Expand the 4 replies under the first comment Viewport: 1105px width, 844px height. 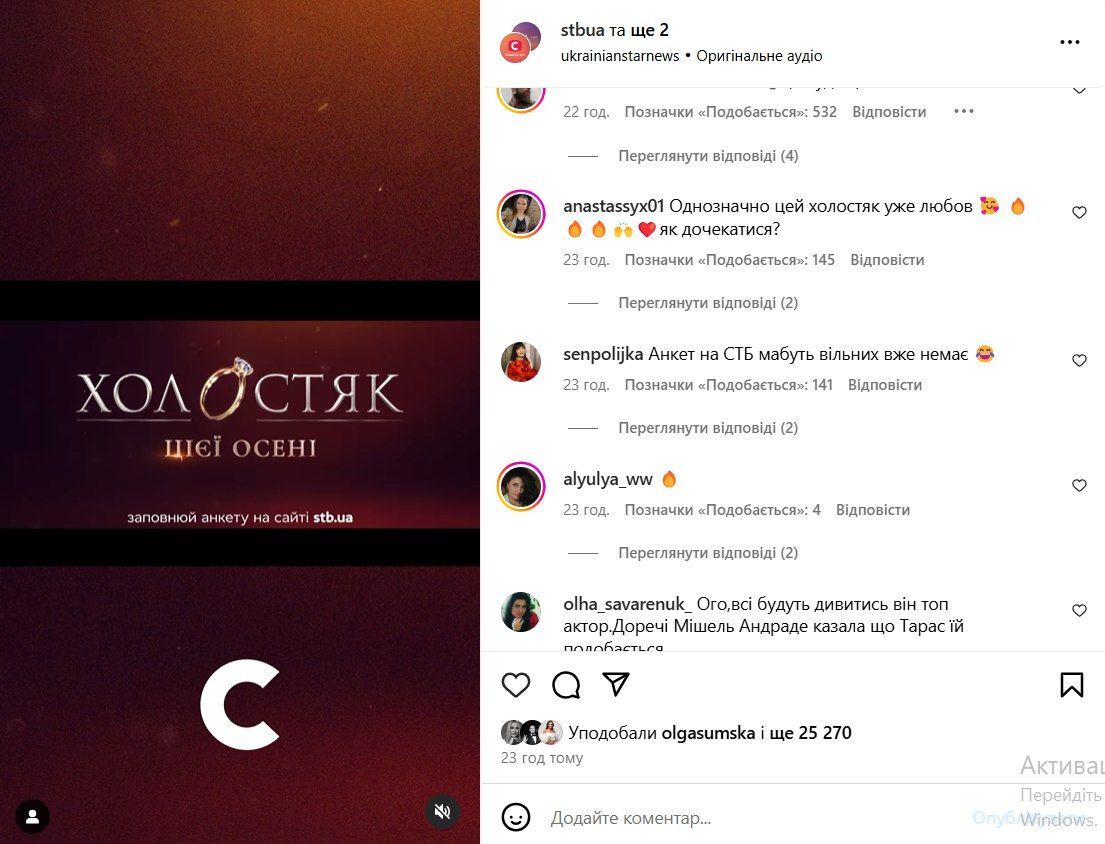coord(708,156)
